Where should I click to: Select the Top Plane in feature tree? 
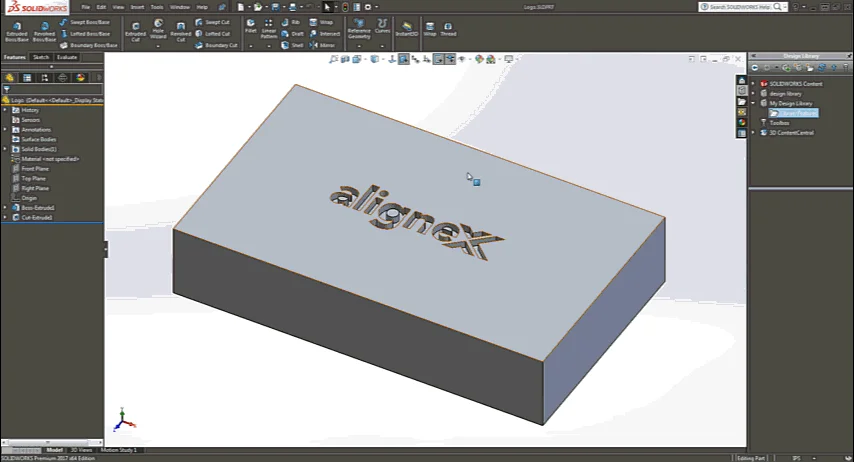point(34,178)
